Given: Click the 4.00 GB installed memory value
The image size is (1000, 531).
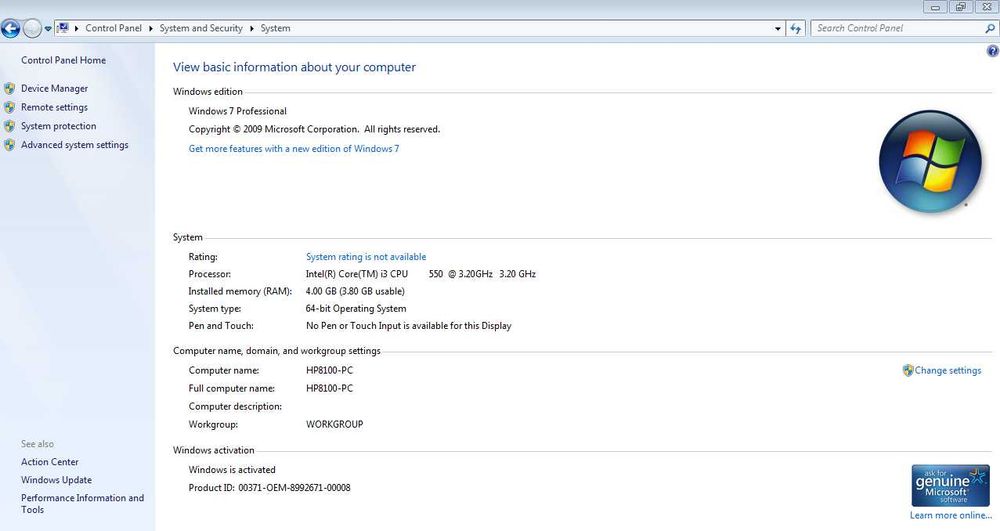Looking at the screenshot, I should (355, 291).
